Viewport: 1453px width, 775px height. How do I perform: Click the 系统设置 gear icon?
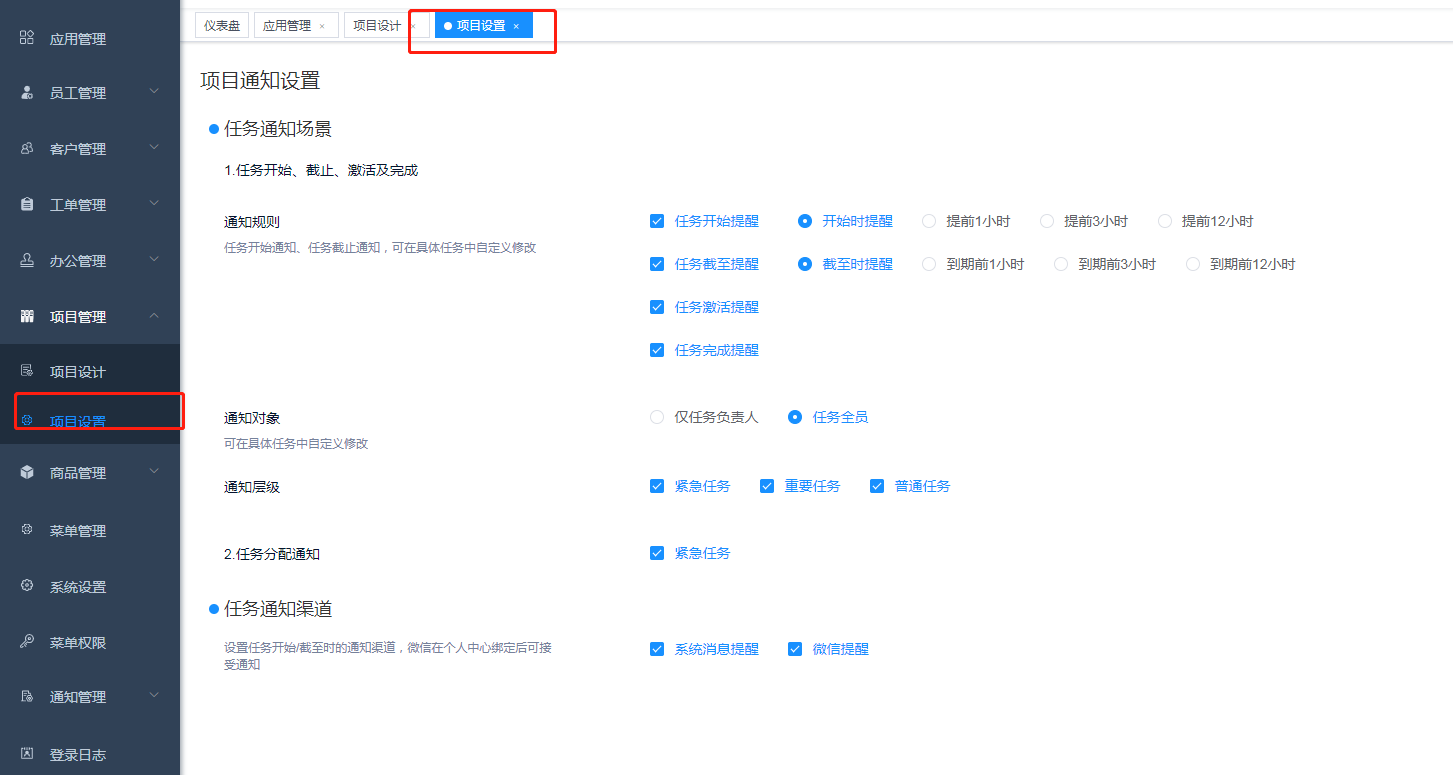point(27,586)
